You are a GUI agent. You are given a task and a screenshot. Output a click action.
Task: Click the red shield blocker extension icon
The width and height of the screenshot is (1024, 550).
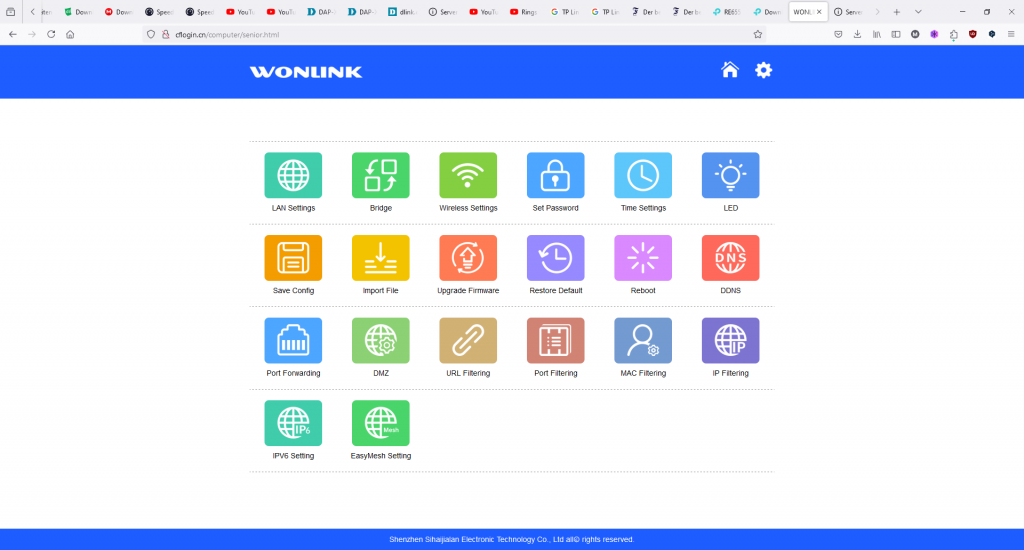coord(973,34)
